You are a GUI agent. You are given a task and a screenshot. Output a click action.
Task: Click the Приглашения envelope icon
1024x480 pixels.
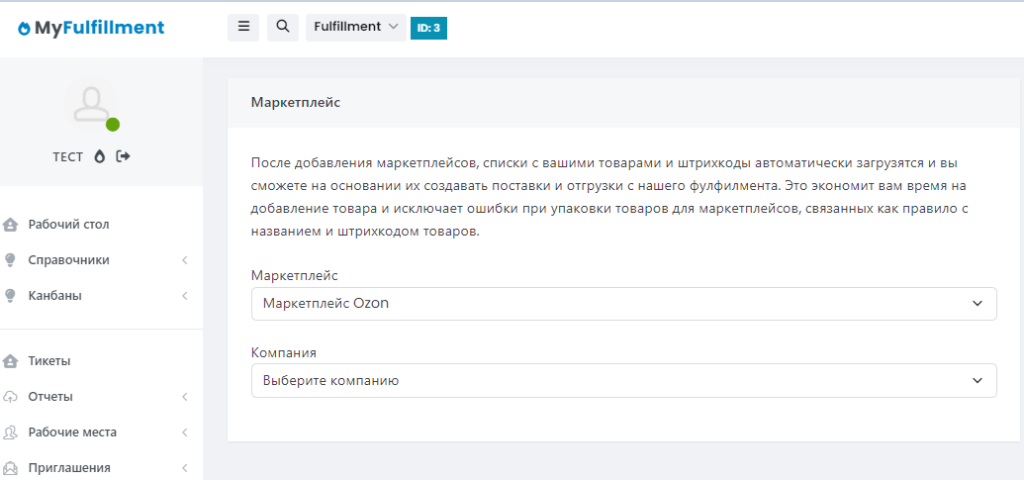tap(11, 468)
